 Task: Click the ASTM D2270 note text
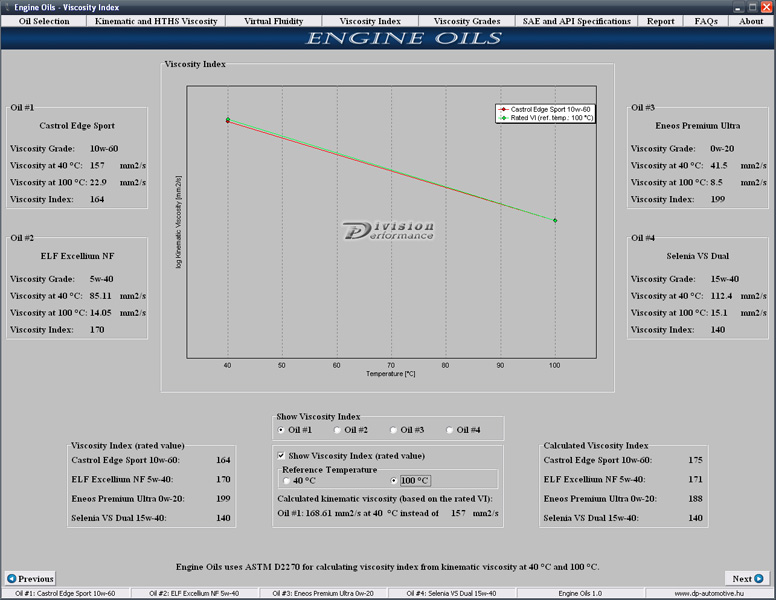pyautogui.click(x=388, y=567)
